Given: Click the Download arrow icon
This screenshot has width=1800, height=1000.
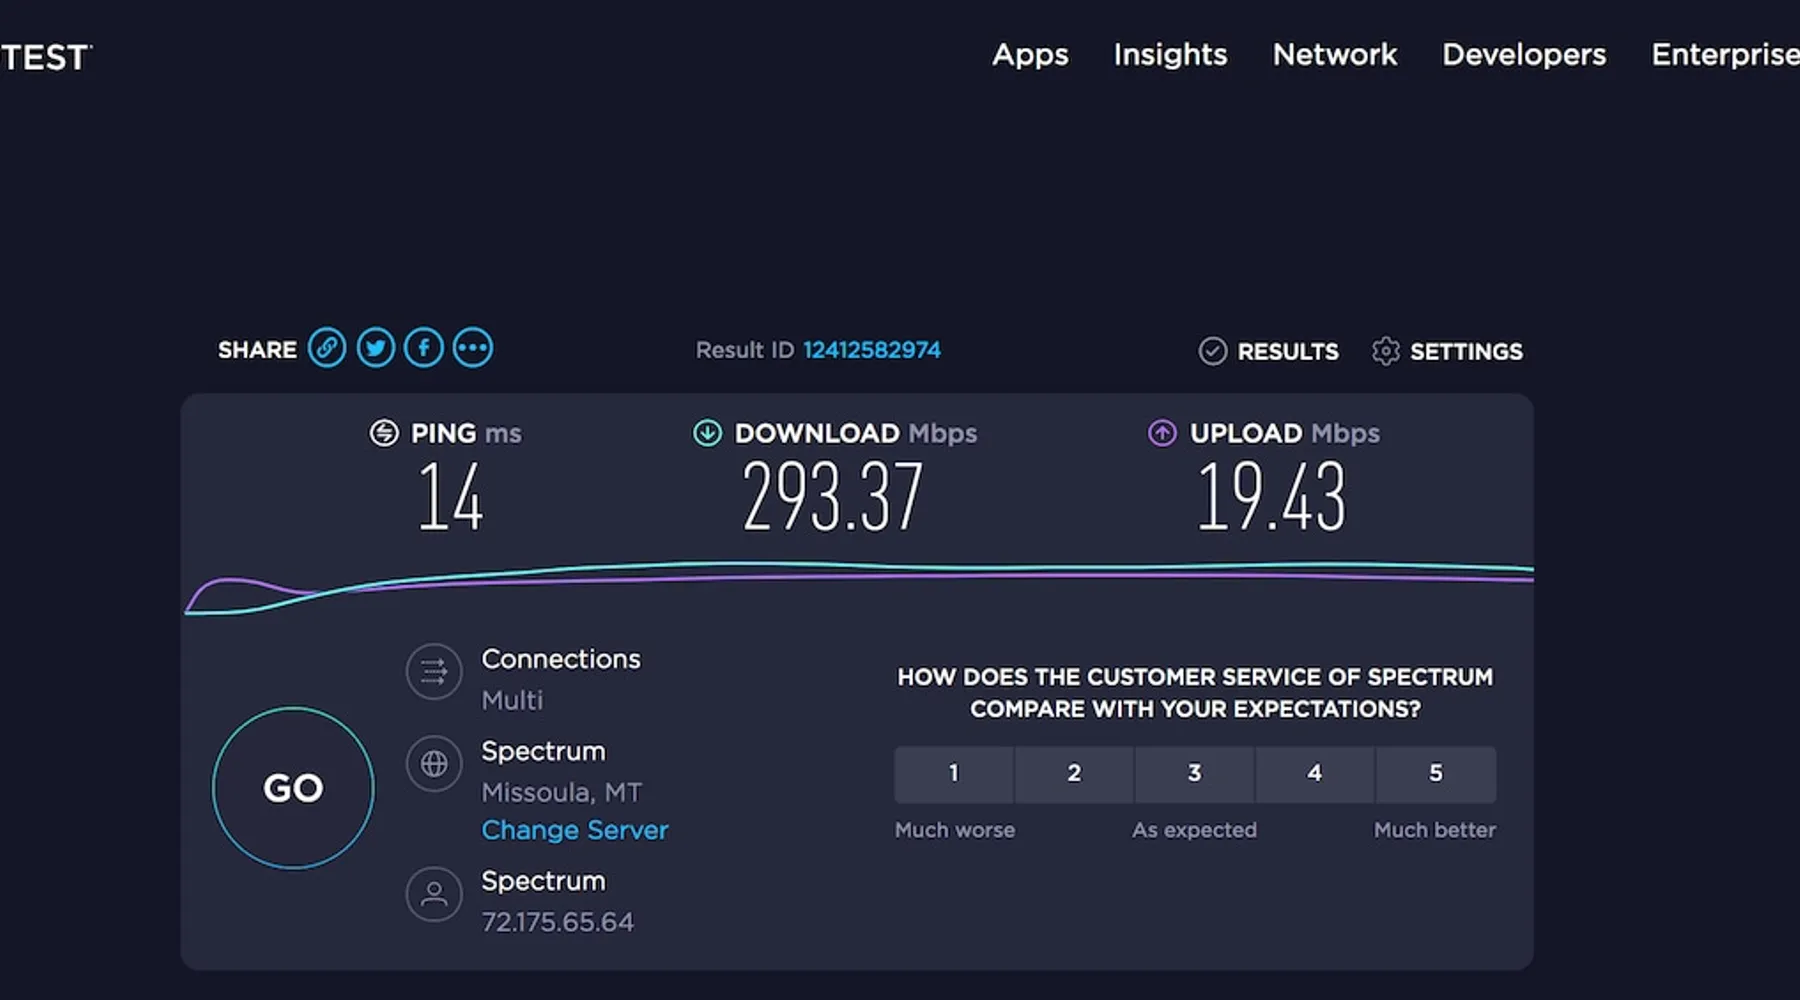Looking at the screenshot, I should [708, 433].
